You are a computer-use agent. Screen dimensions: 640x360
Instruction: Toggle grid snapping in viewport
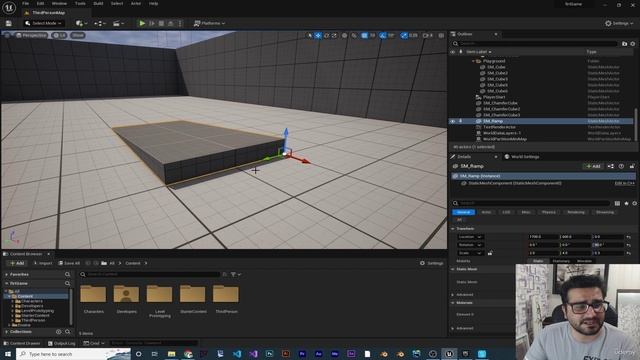pyautogui.click(x=364, y=36)
